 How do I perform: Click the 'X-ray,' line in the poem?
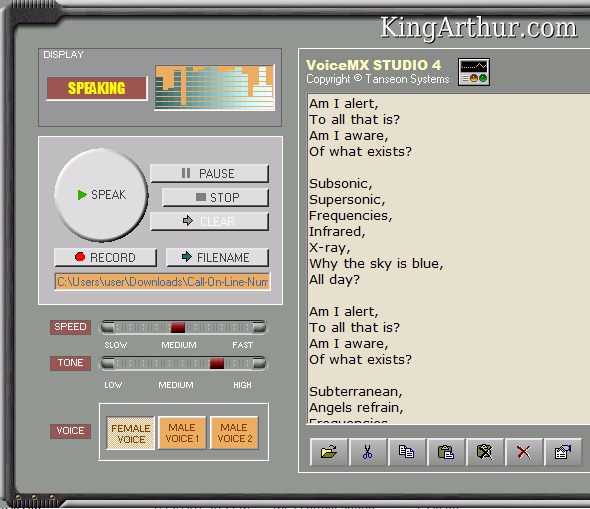[330, 248]
